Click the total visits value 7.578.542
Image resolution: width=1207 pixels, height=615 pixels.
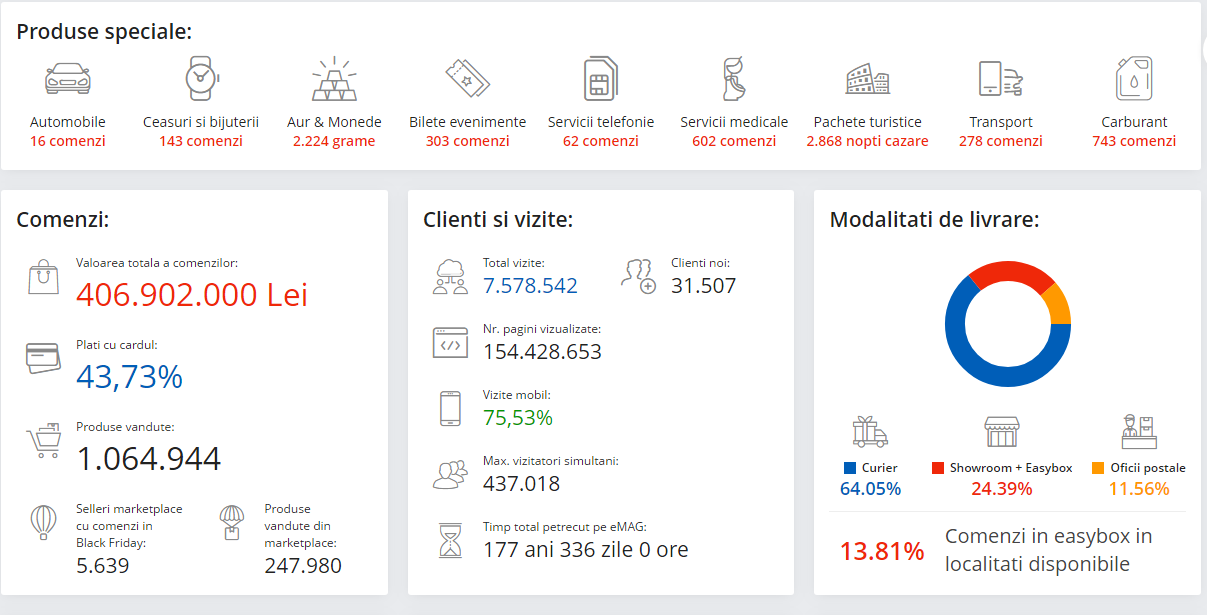530,286
